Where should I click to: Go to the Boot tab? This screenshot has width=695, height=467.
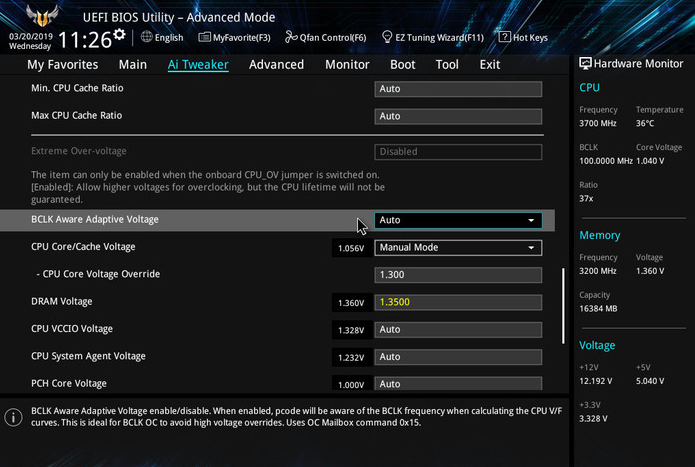tap(403, 64)
